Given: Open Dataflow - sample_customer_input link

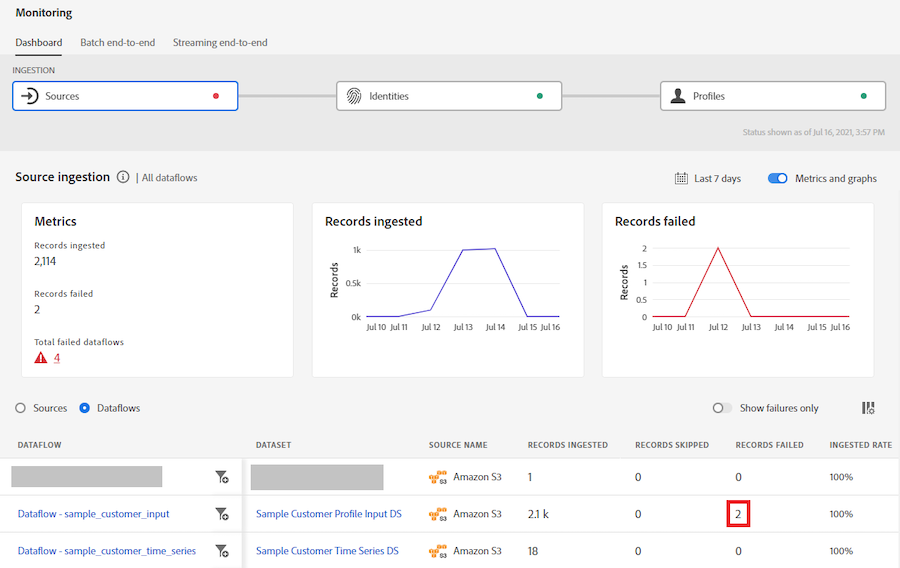Looking at the screenshot, I should [x=94, y=514].
